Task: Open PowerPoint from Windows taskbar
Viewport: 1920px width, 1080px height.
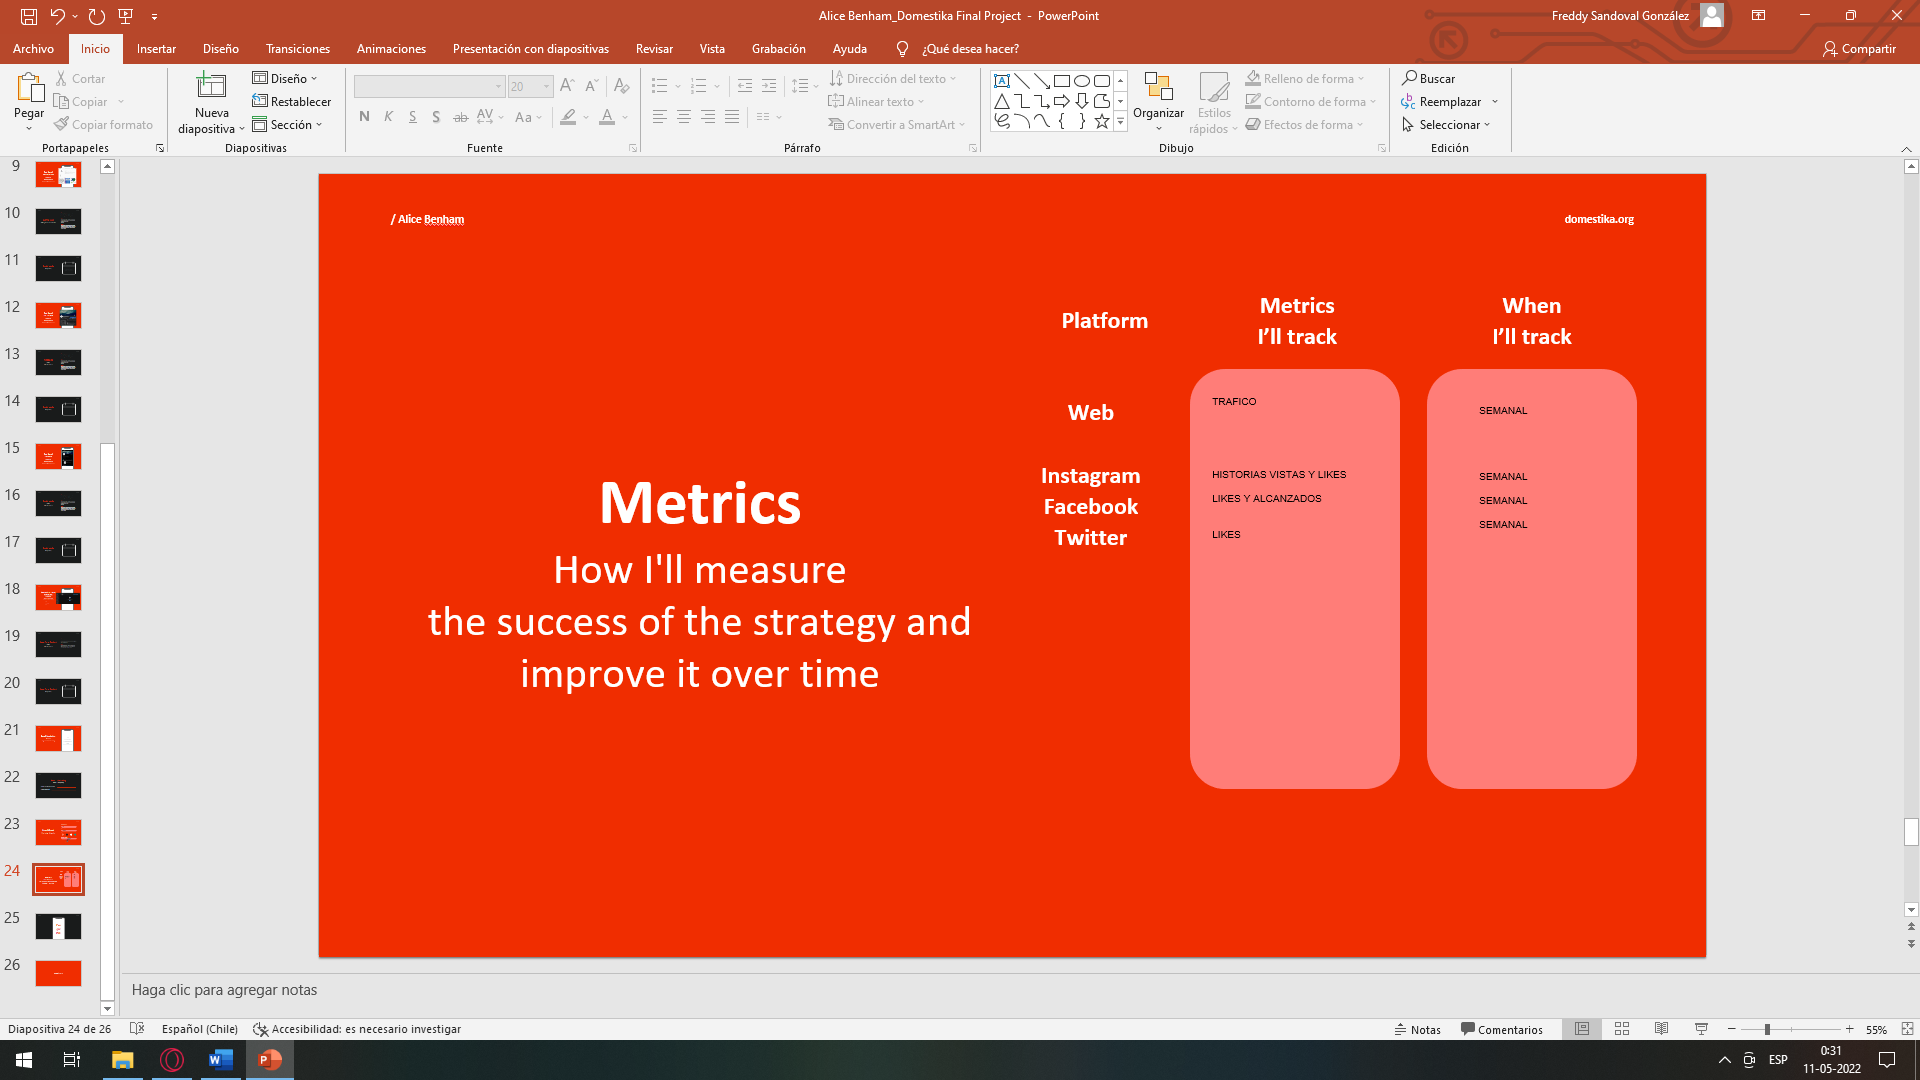Action: [270, 1060]
